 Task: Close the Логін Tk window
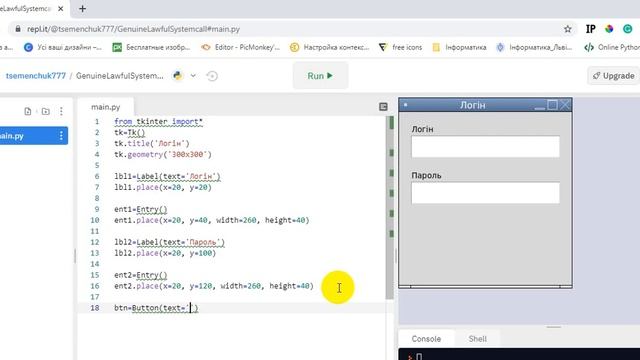[565, 105]
